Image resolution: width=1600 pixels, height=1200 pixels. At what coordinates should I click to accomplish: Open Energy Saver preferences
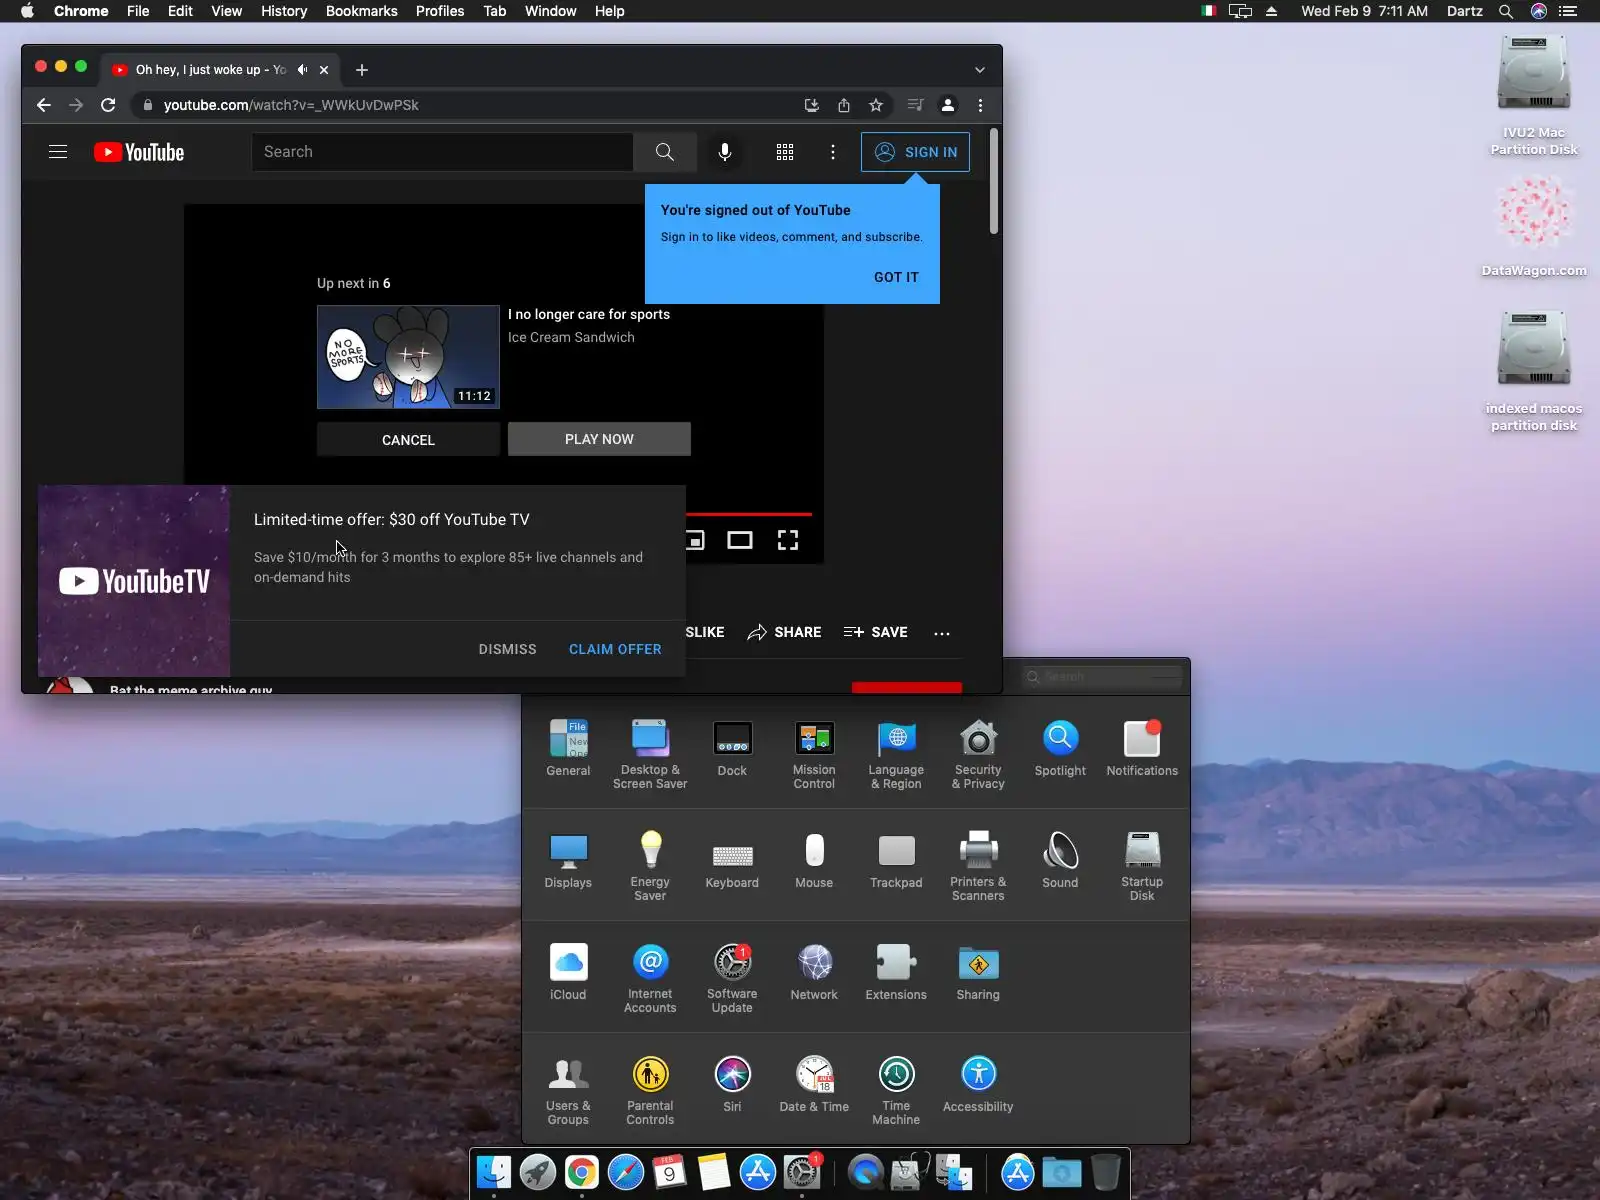[x=650, y=866]
